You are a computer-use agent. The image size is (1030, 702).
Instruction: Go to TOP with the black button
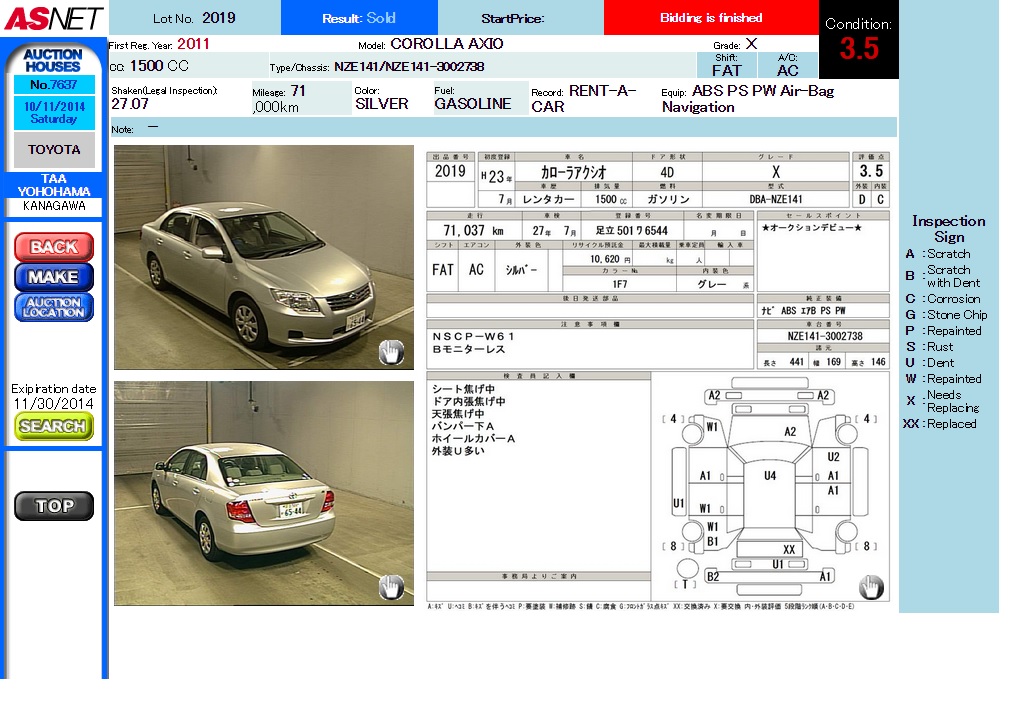click(54, 506)
